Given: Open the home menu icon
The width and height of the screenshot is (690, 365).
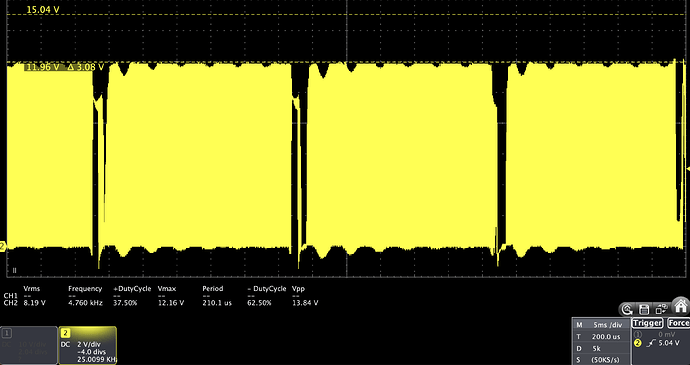Looking at the screenshot, I should pos(681,305).
